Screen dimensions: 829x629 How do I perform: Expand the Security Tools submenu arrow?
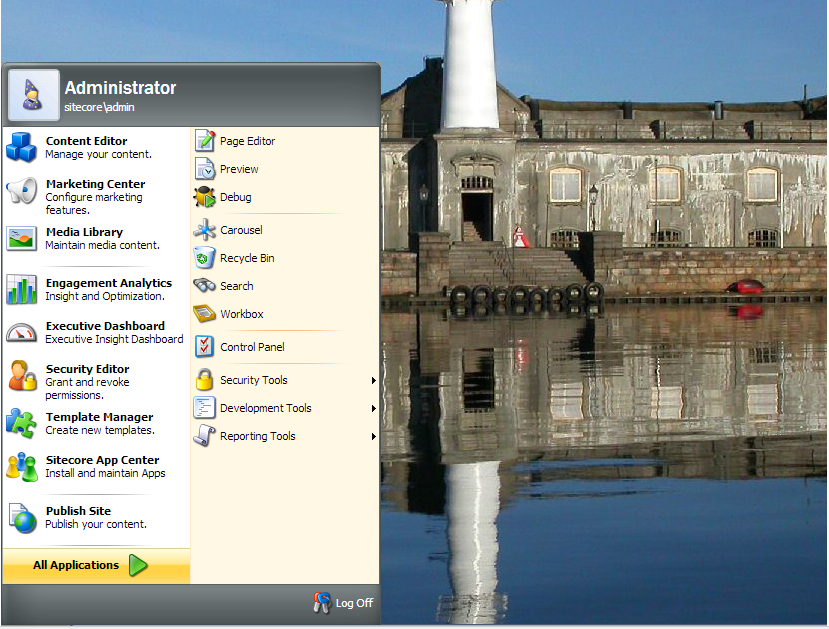pos(373,381)
